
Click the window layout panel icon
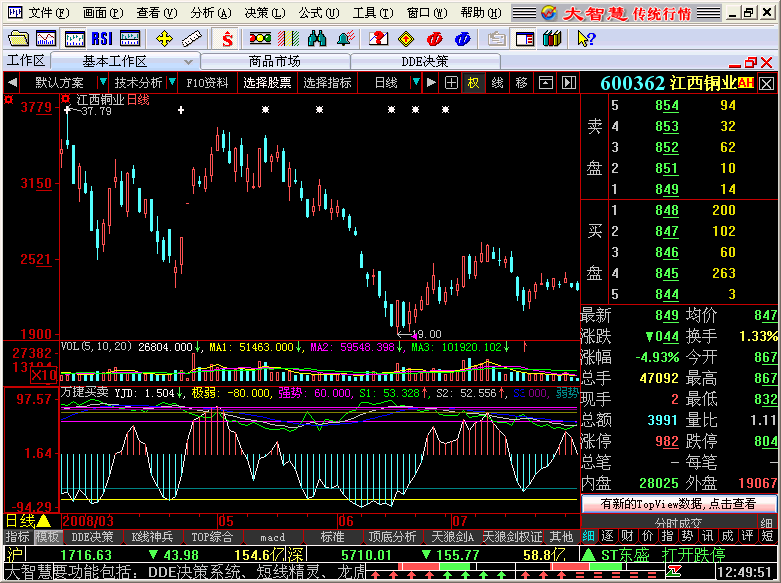tap(524, 38)
